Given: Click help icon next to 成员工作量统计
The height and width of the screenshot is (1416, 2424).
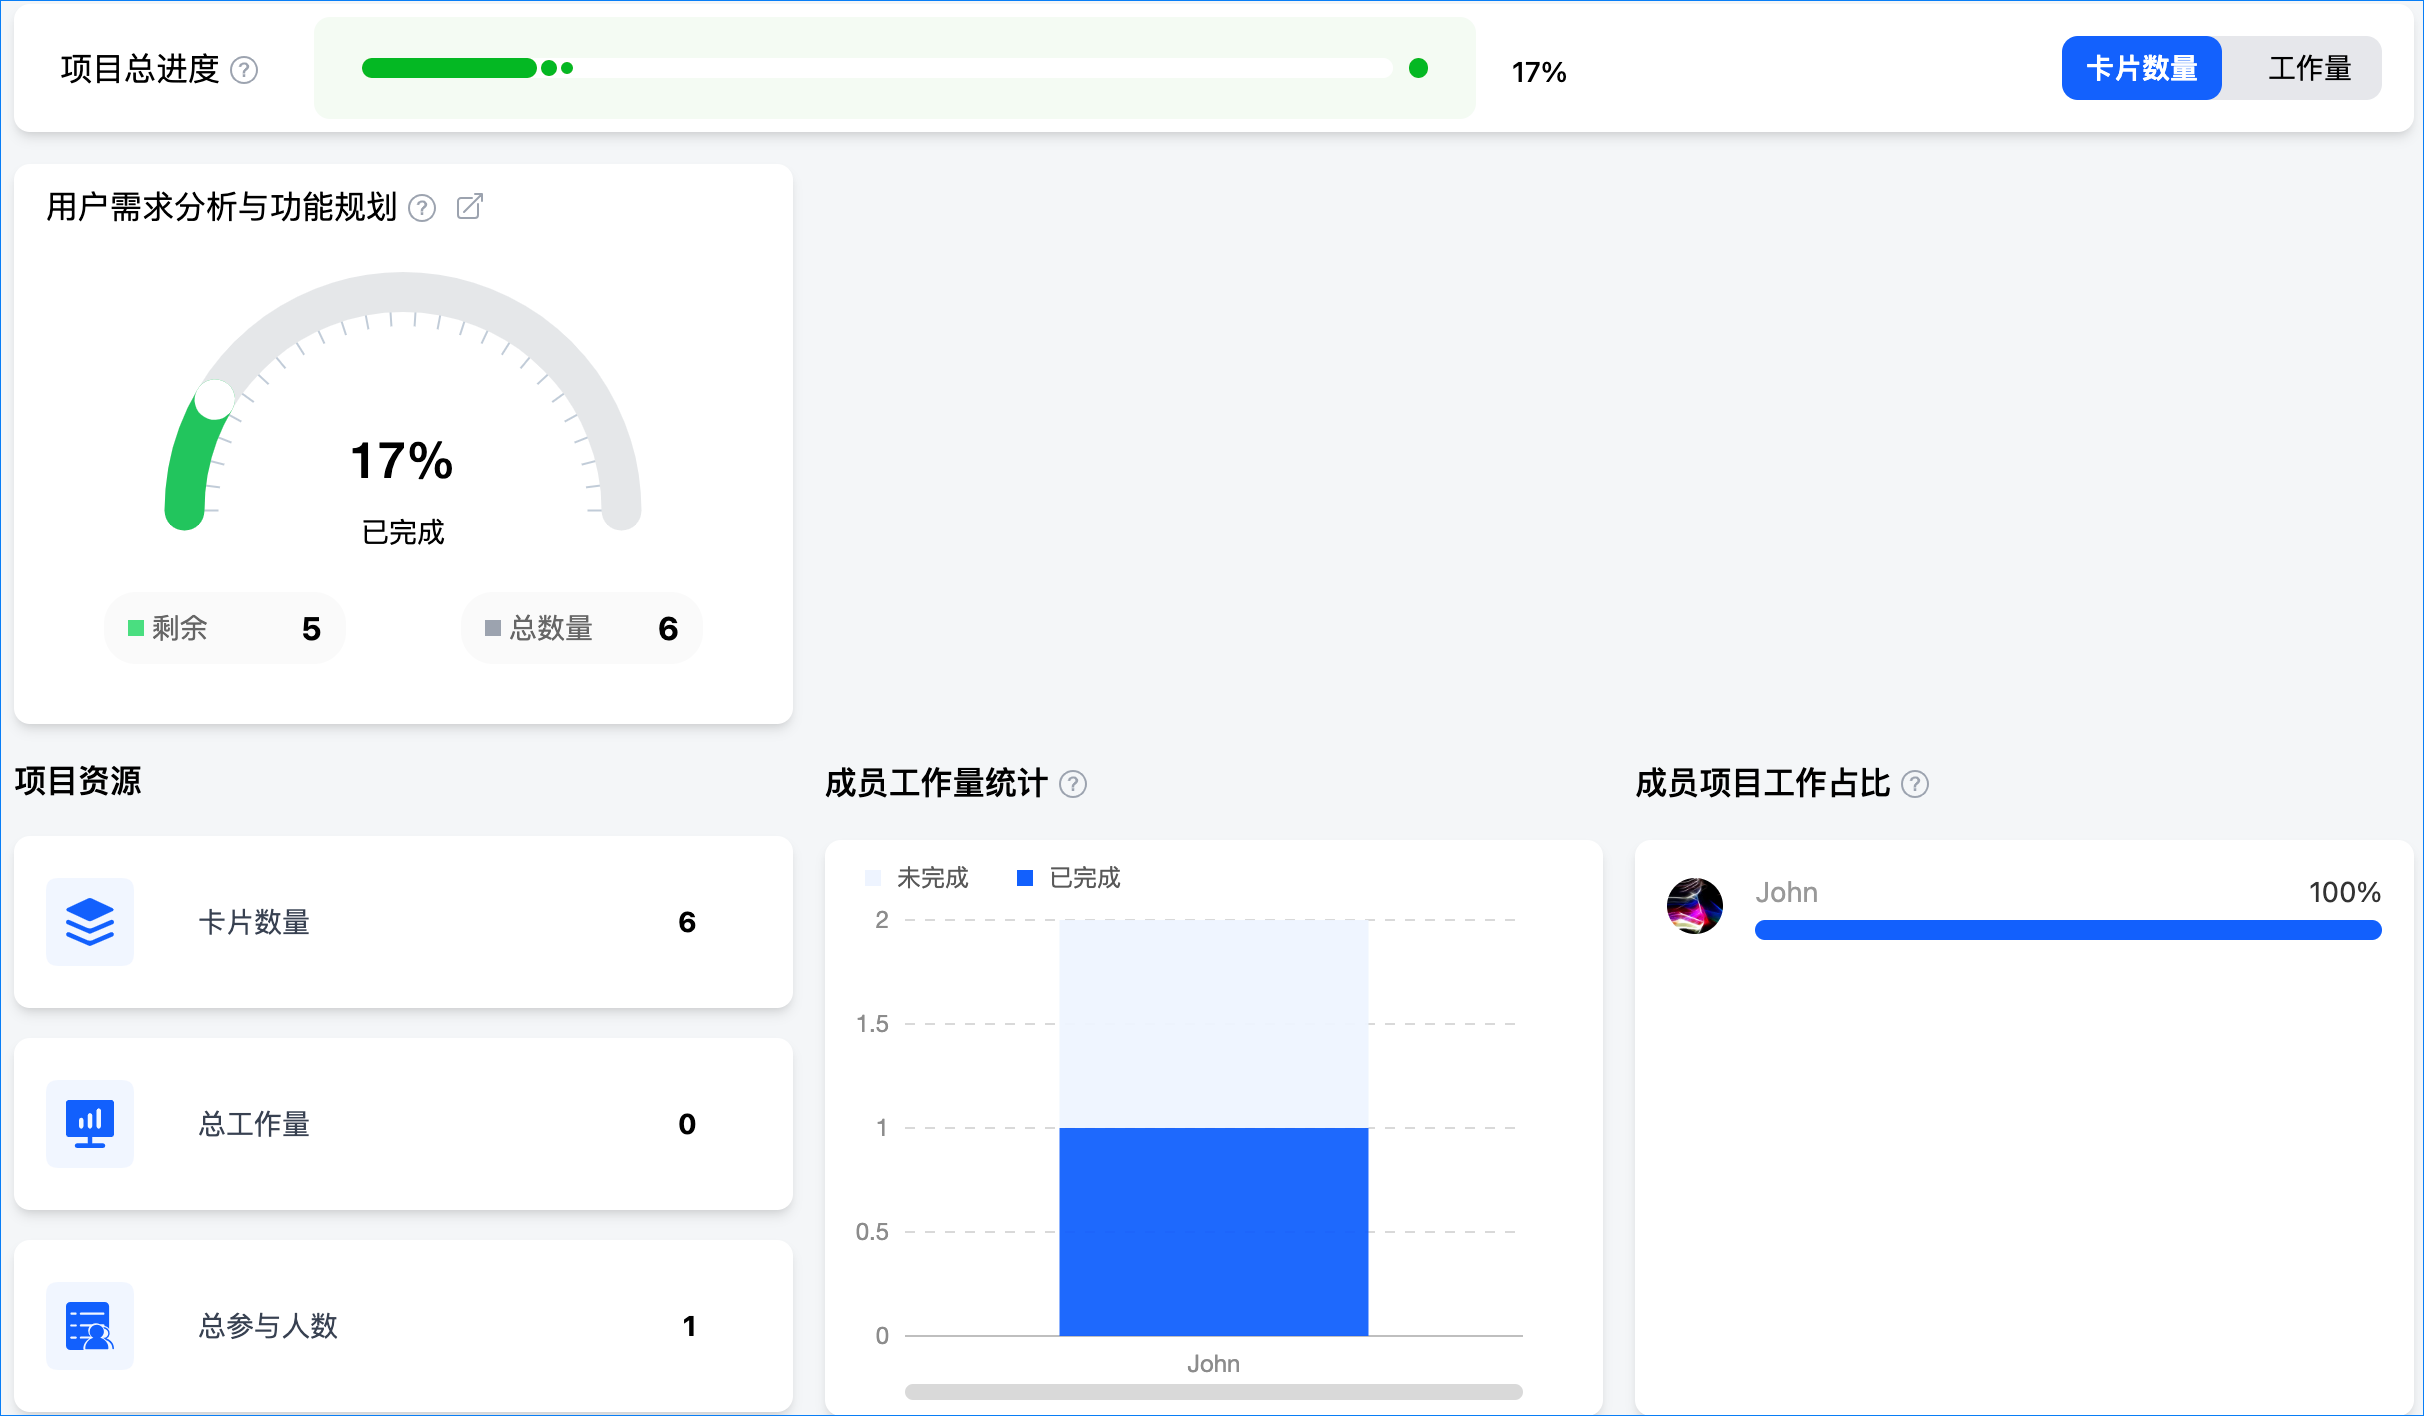Looking at the screenshot, I should tap(1073, 784).
